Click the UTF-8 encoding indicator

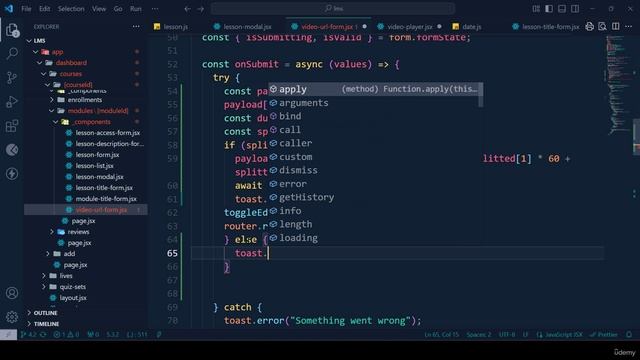(x=507, y=335)
